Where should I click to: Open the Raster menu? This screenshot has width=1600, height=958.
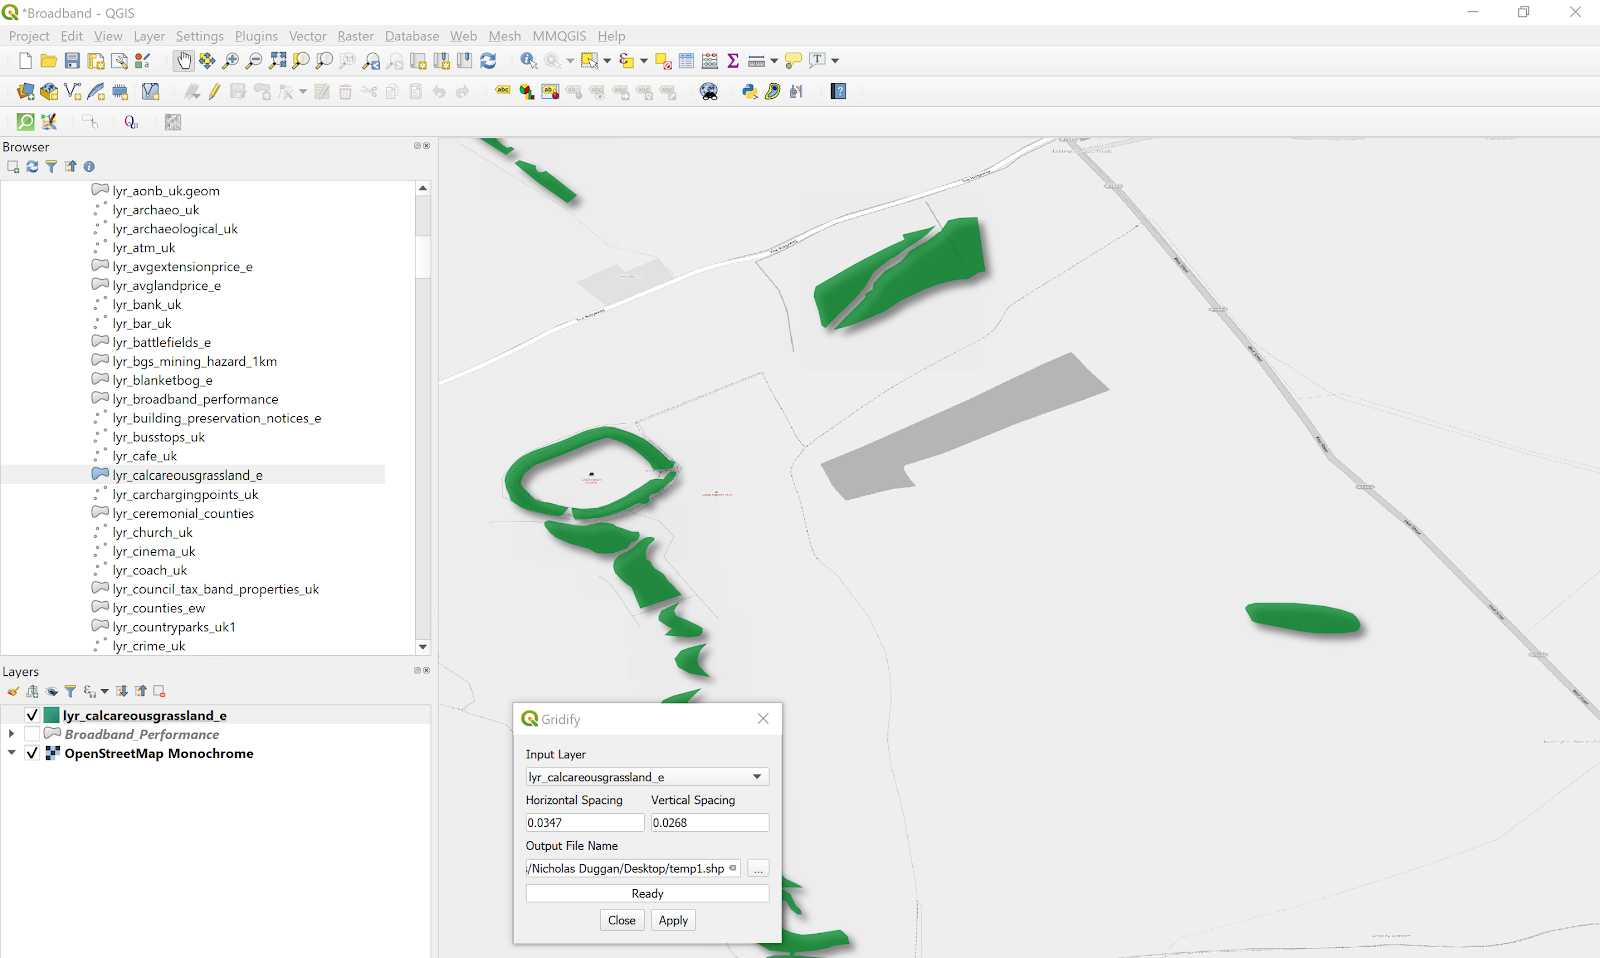coord(355,36)
